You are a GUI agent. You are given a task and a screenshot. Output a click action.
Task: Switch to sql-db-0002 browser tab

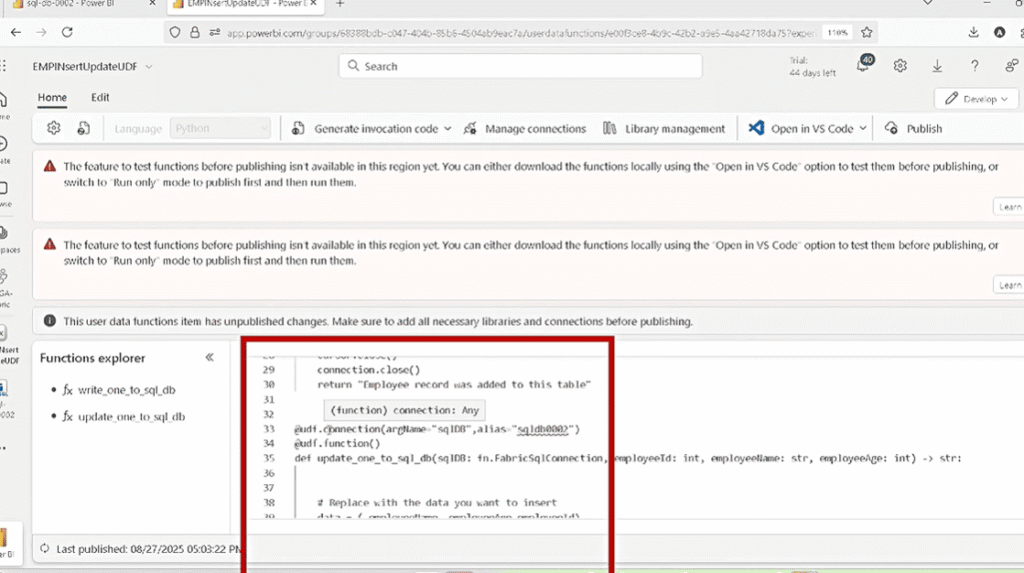coord(71,4)
